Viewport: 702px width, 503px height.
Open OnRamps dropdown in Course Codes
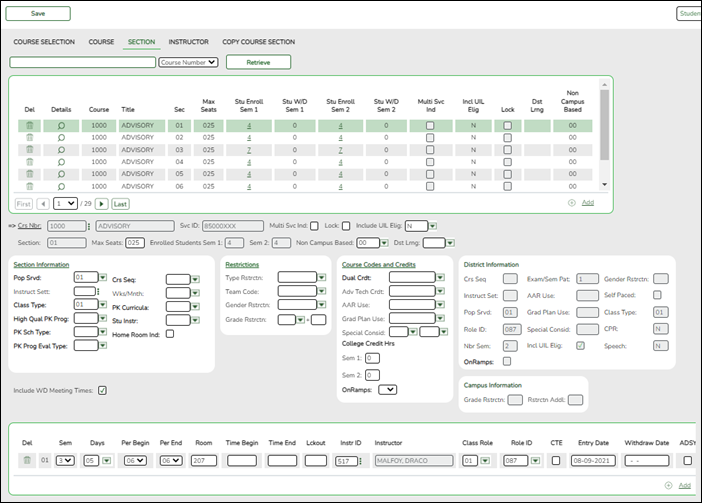coord(388,390)
